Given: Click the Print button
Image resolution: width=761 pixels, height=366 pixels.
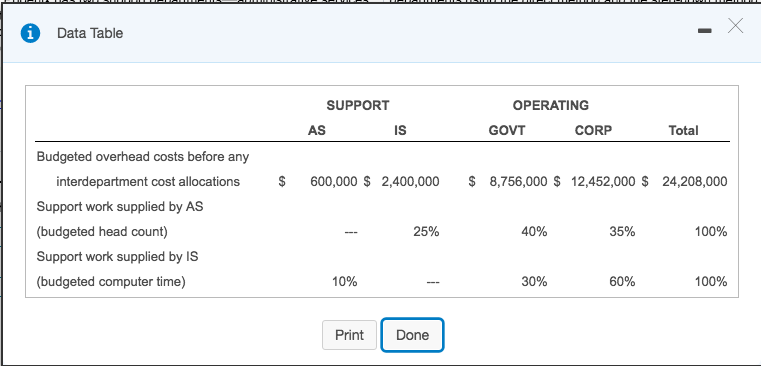Looking at the screenshot, I should 349,335.
